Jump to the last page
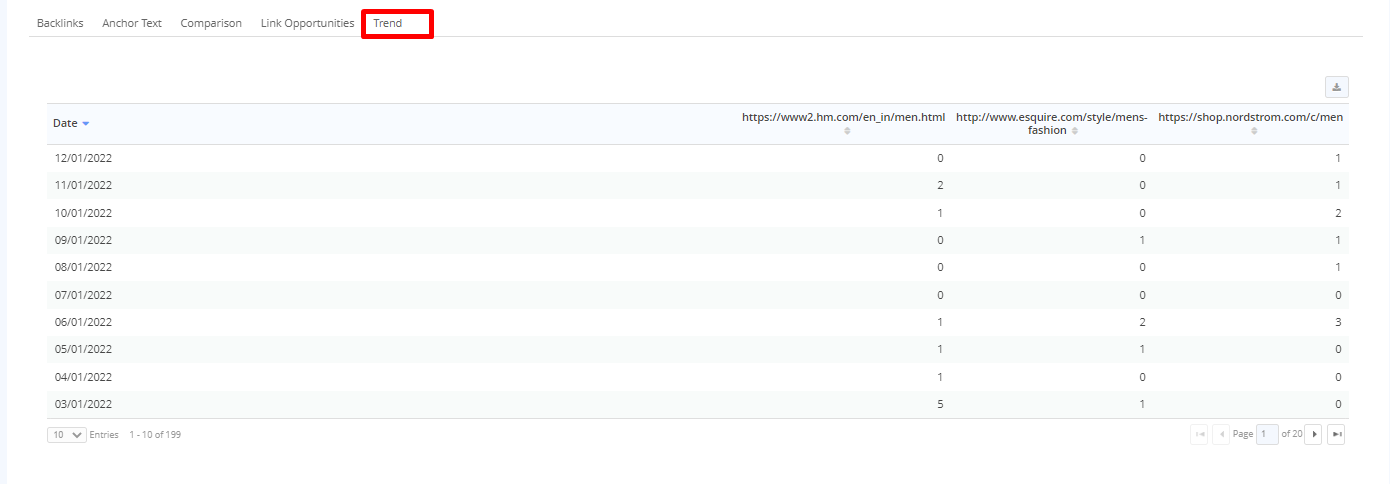Screen dimensions: 1390x484 (x=1336, y=434)
